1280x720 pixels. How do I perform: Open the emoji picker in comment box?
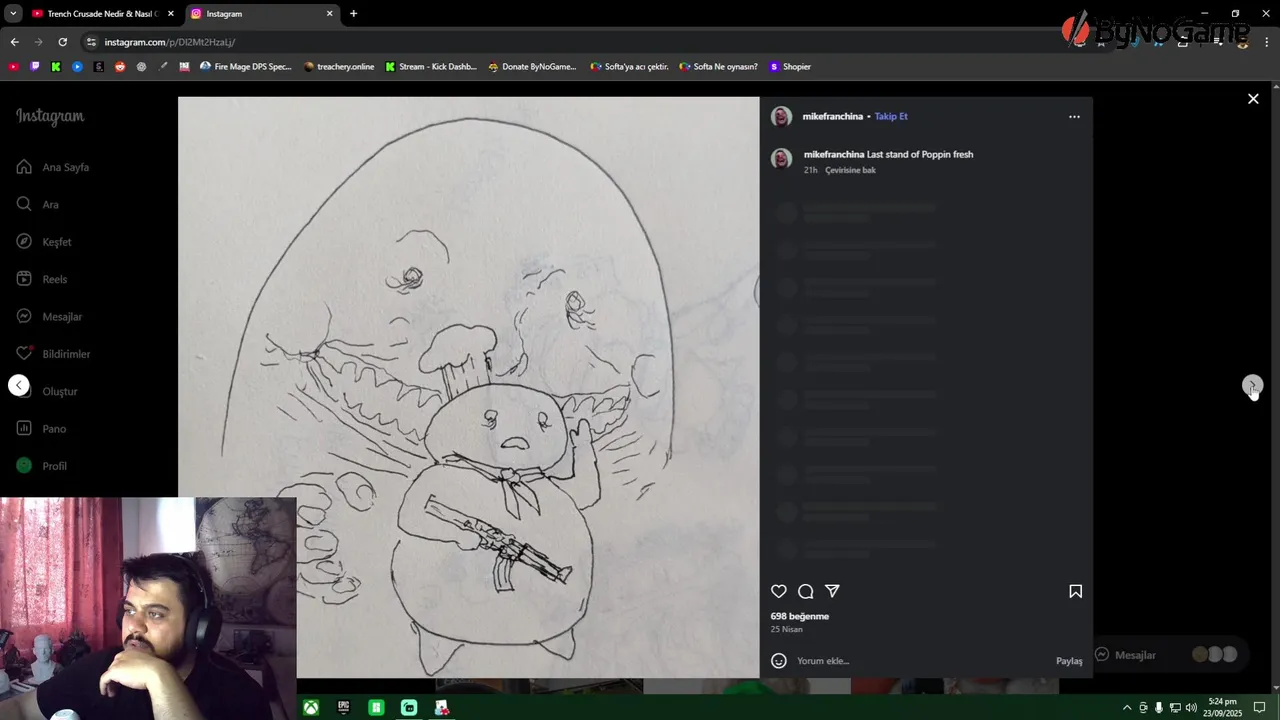[x=779, y=661]
